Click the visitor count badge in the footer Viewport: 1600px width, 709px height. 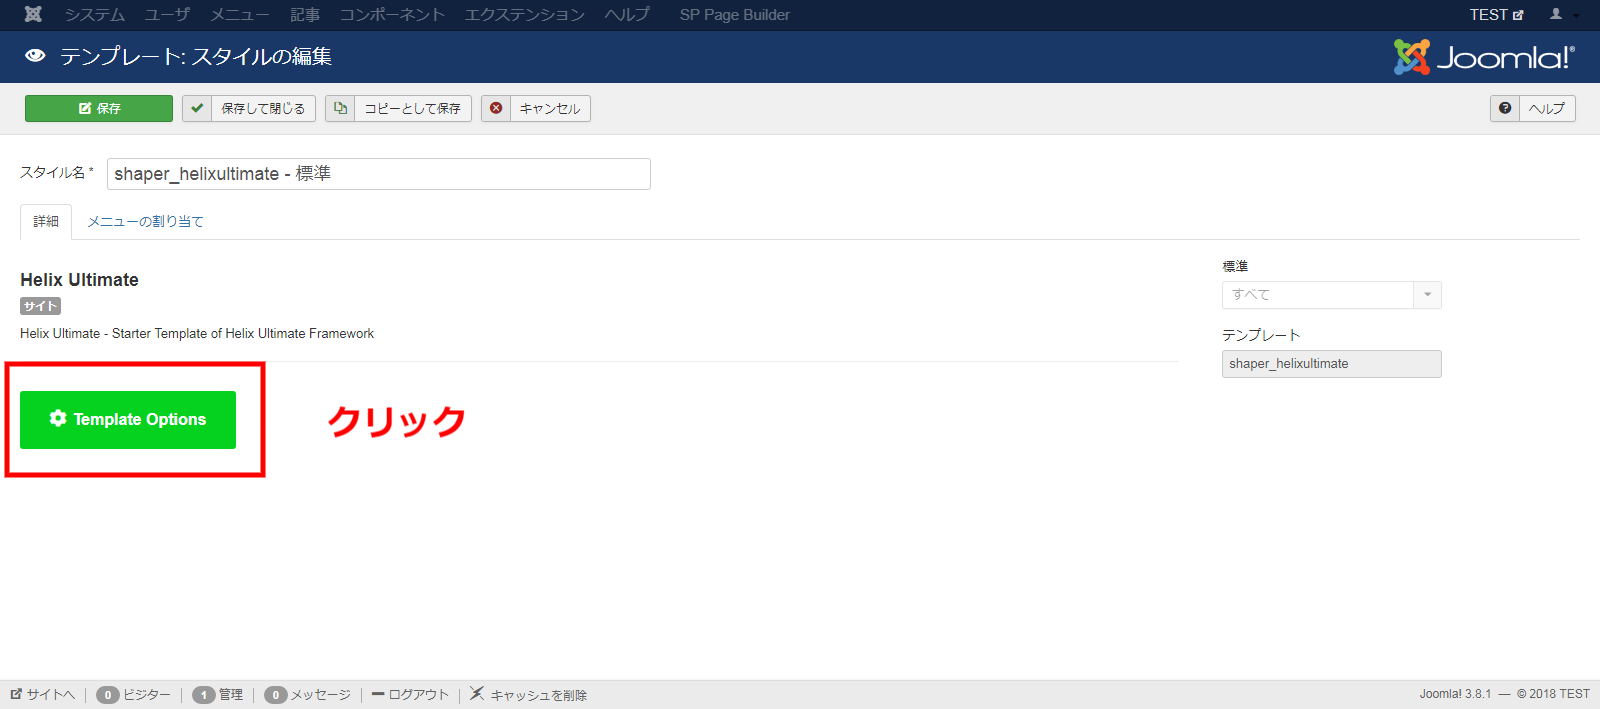[108, 695]
